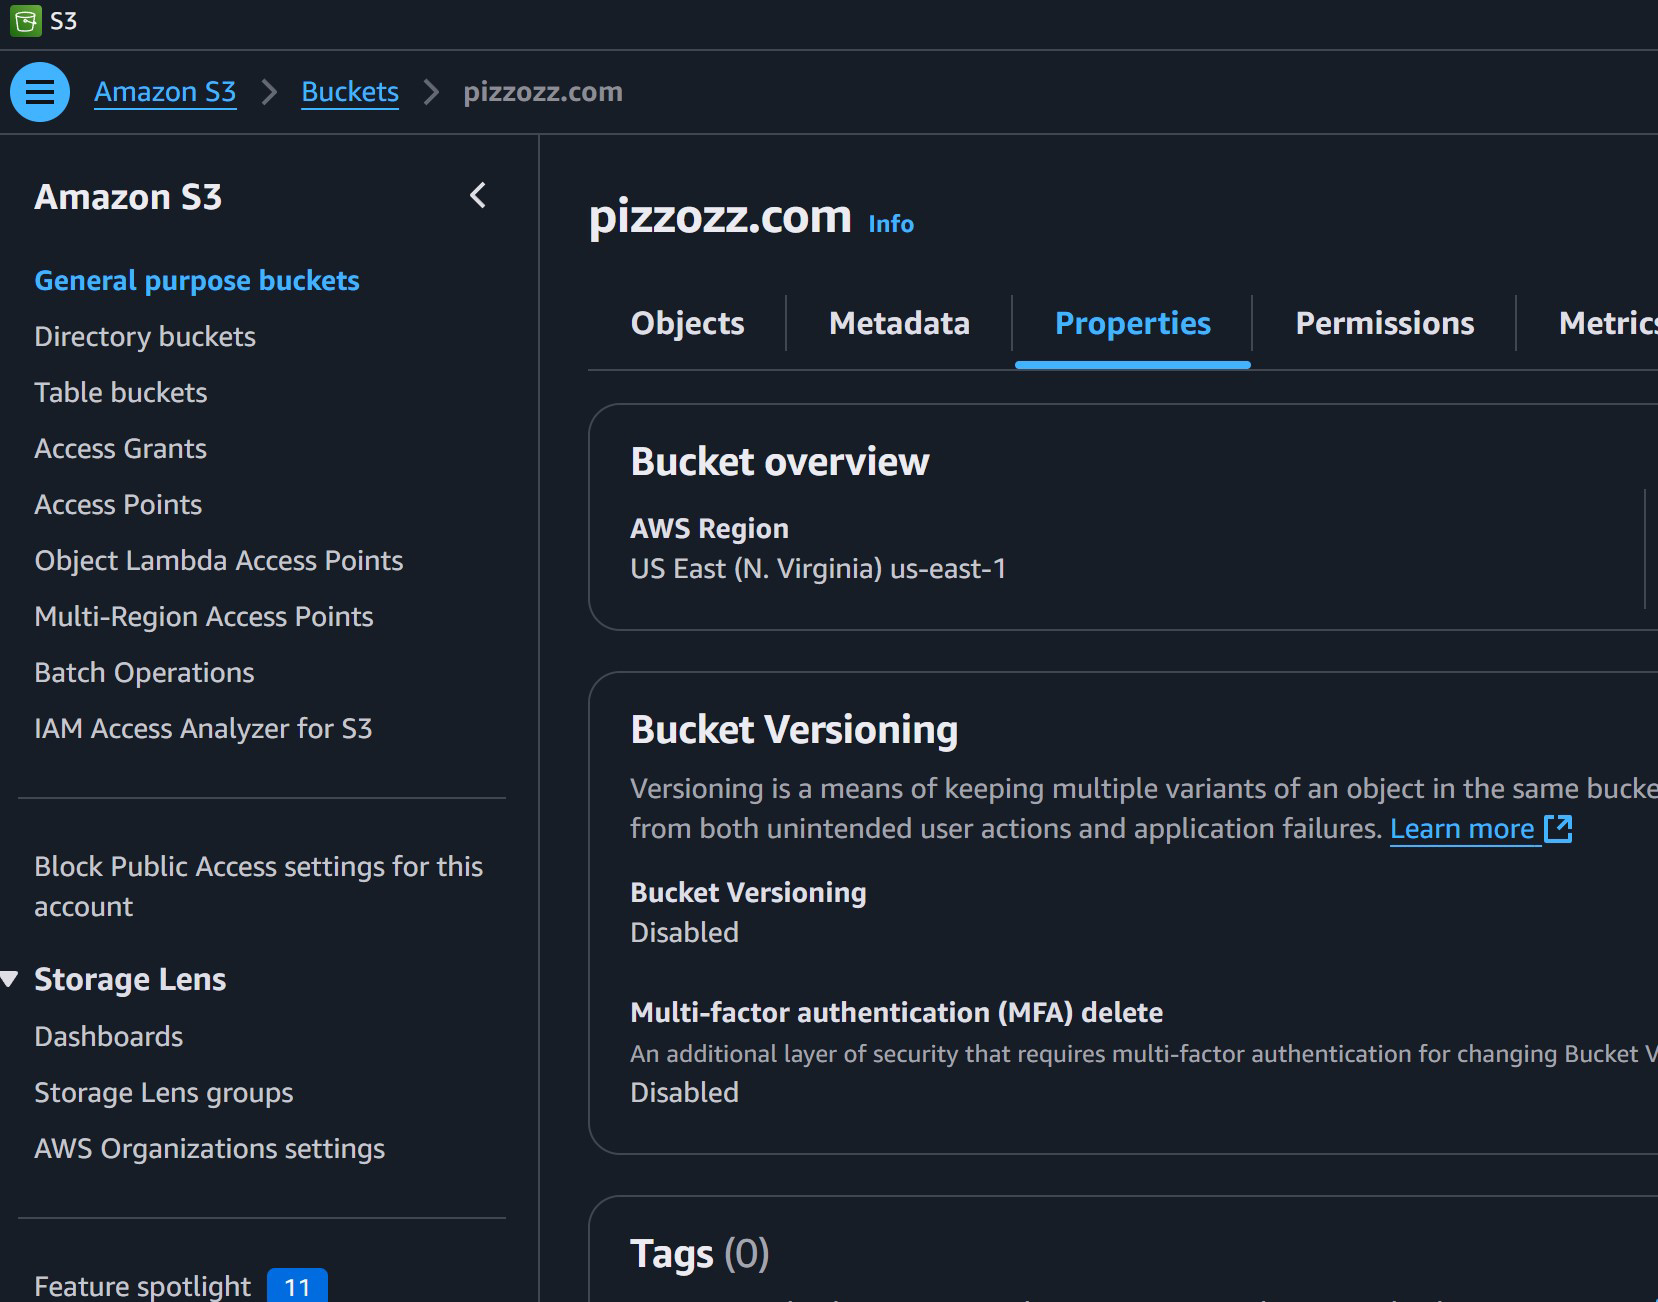Screen dimensions: 1658x1302
Task: Open the Feature spotlight 11 badge
Action: pos(297,1285)
